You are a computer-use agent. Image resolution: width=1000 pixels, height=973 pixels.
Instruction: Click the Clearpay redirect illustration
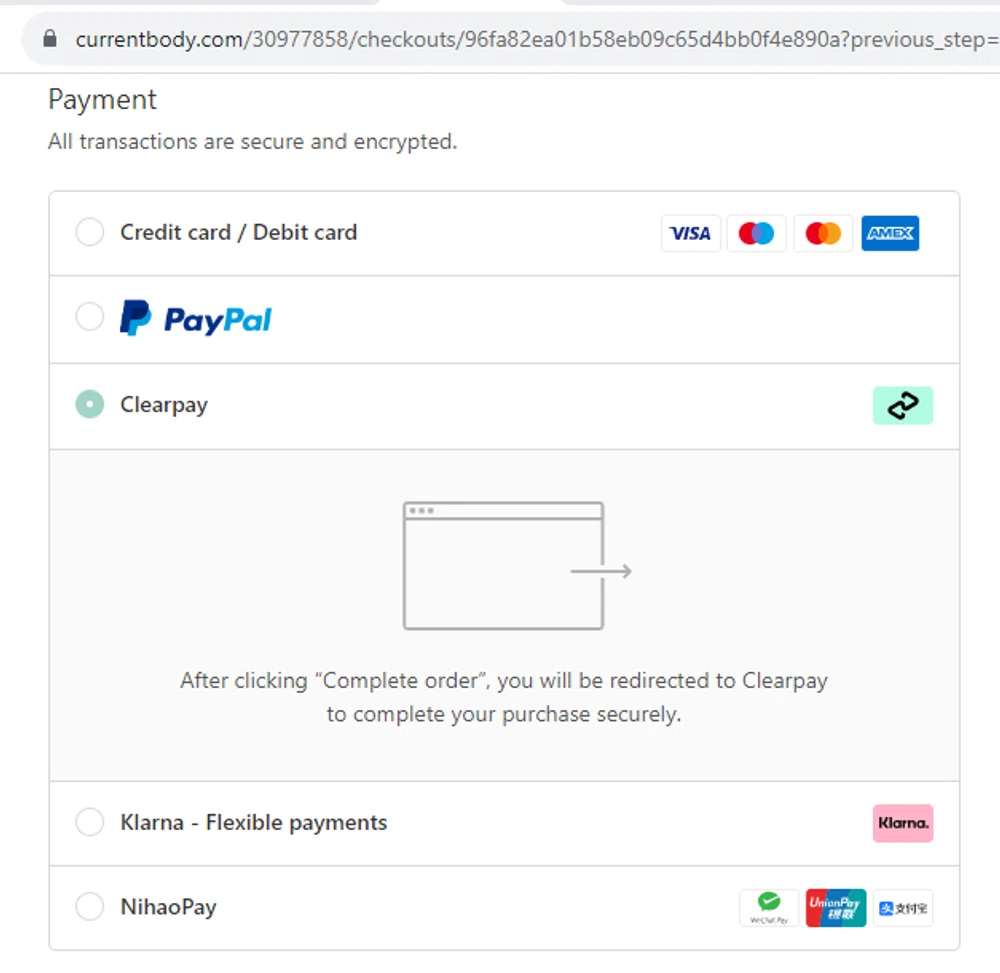(x=503, y=565)
